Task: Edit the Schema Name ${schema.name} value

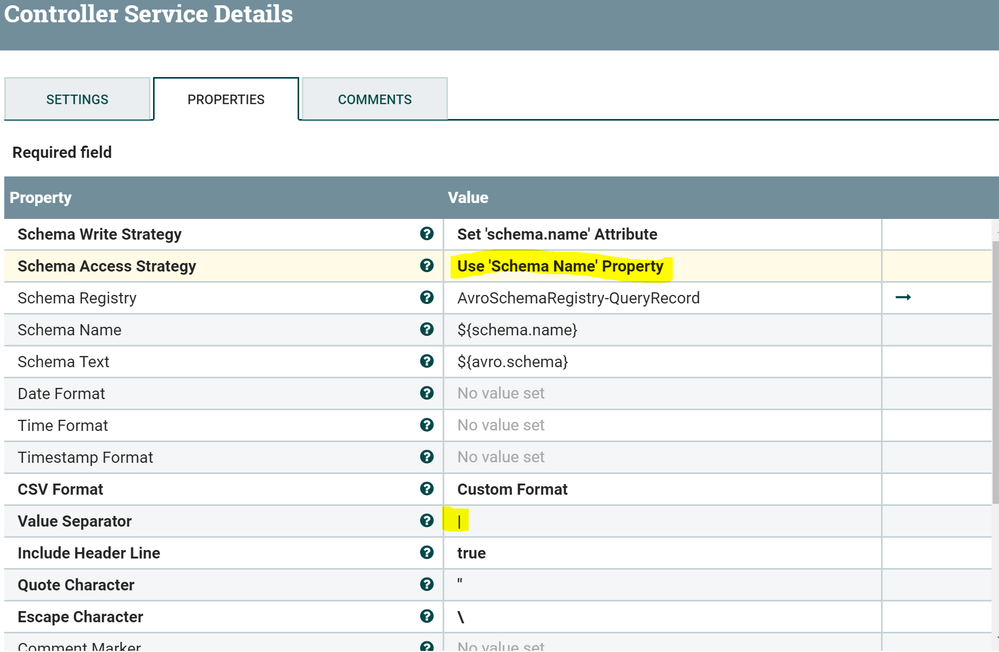Action: 517,330
